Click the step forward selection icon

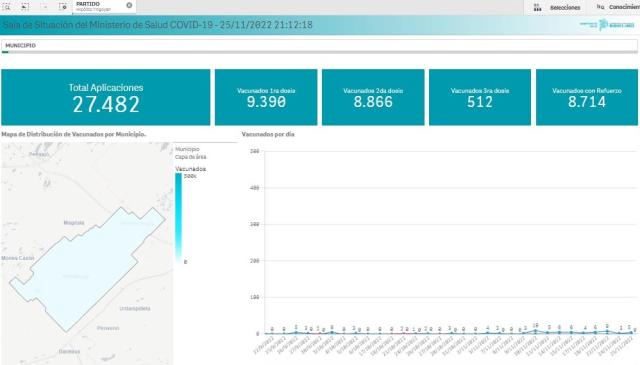click(44, 7)
